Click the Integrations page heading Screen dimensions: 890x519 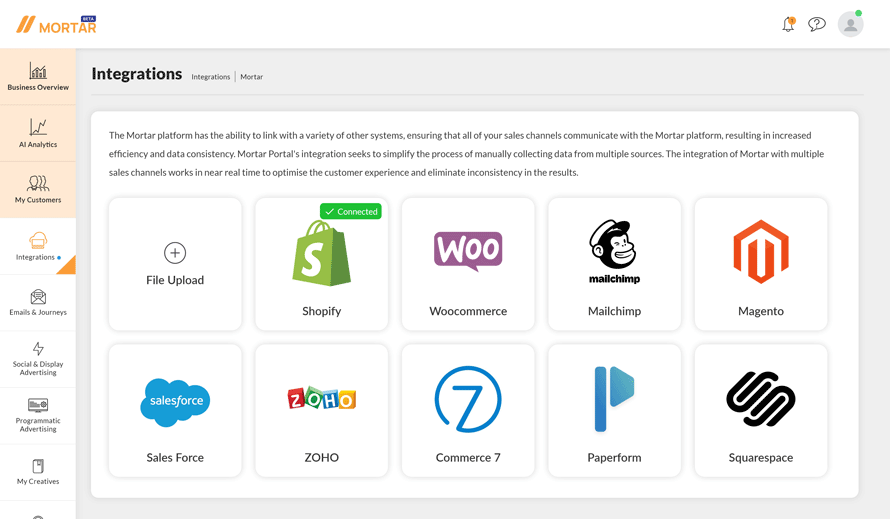click(137, 74)
